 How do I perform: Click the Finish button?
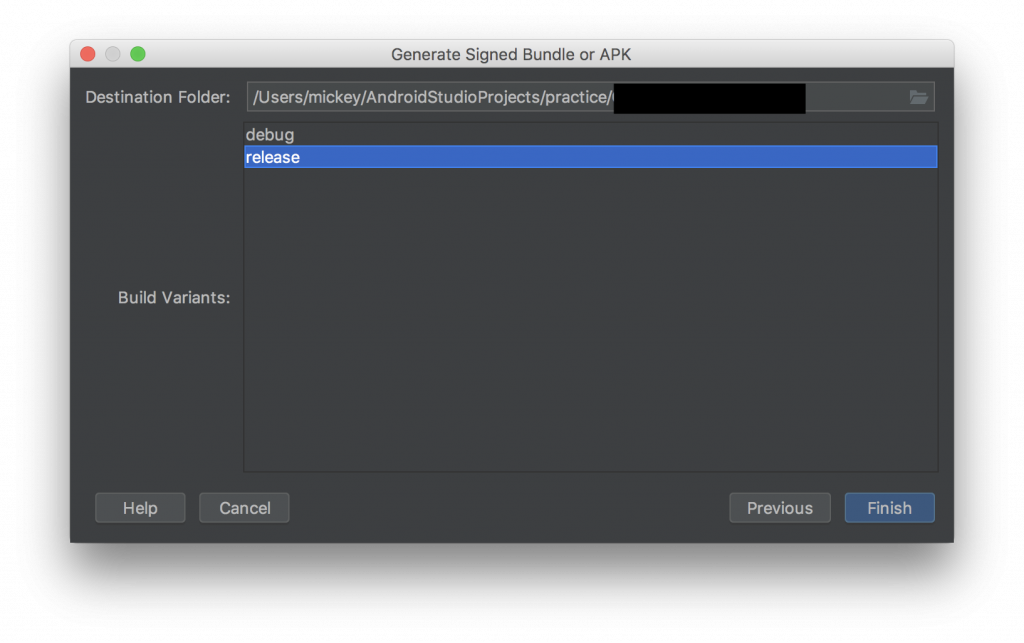889,508
